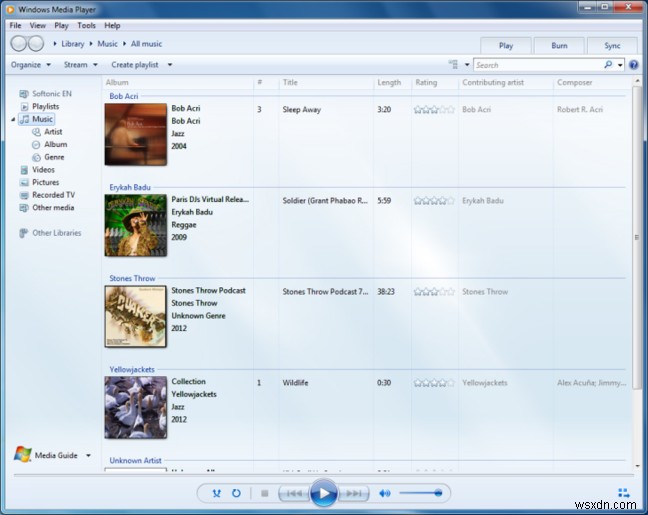Select the Sleep Away track title
Screen dimensions: 648x515
click(302, 110)
